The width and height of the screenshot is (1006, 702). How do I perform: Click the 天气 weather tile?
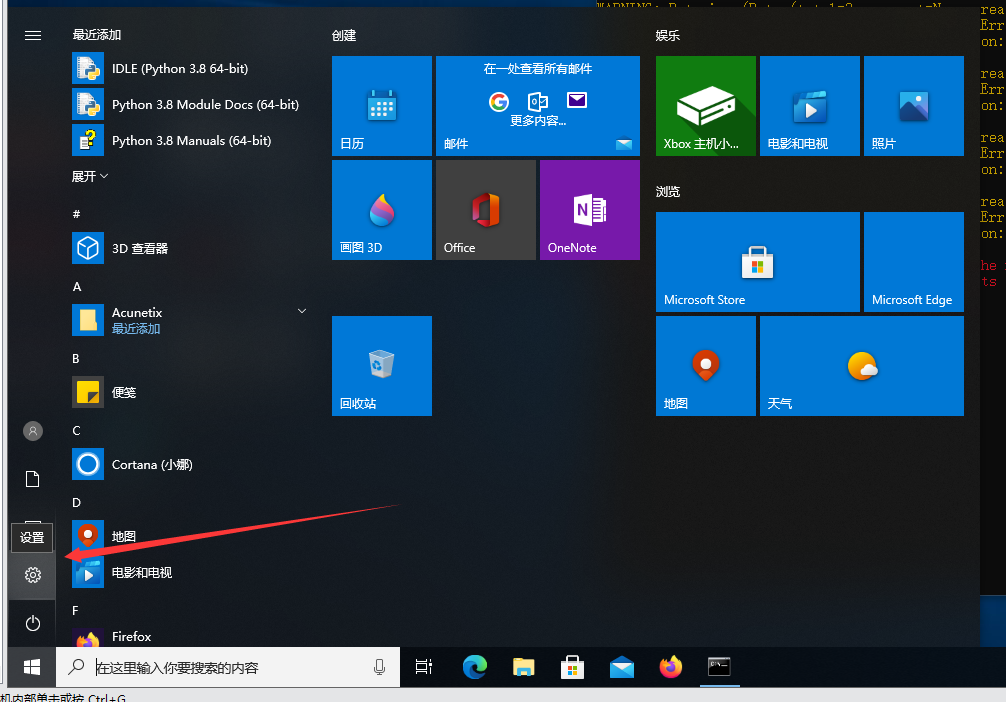[x=861, y=366]
